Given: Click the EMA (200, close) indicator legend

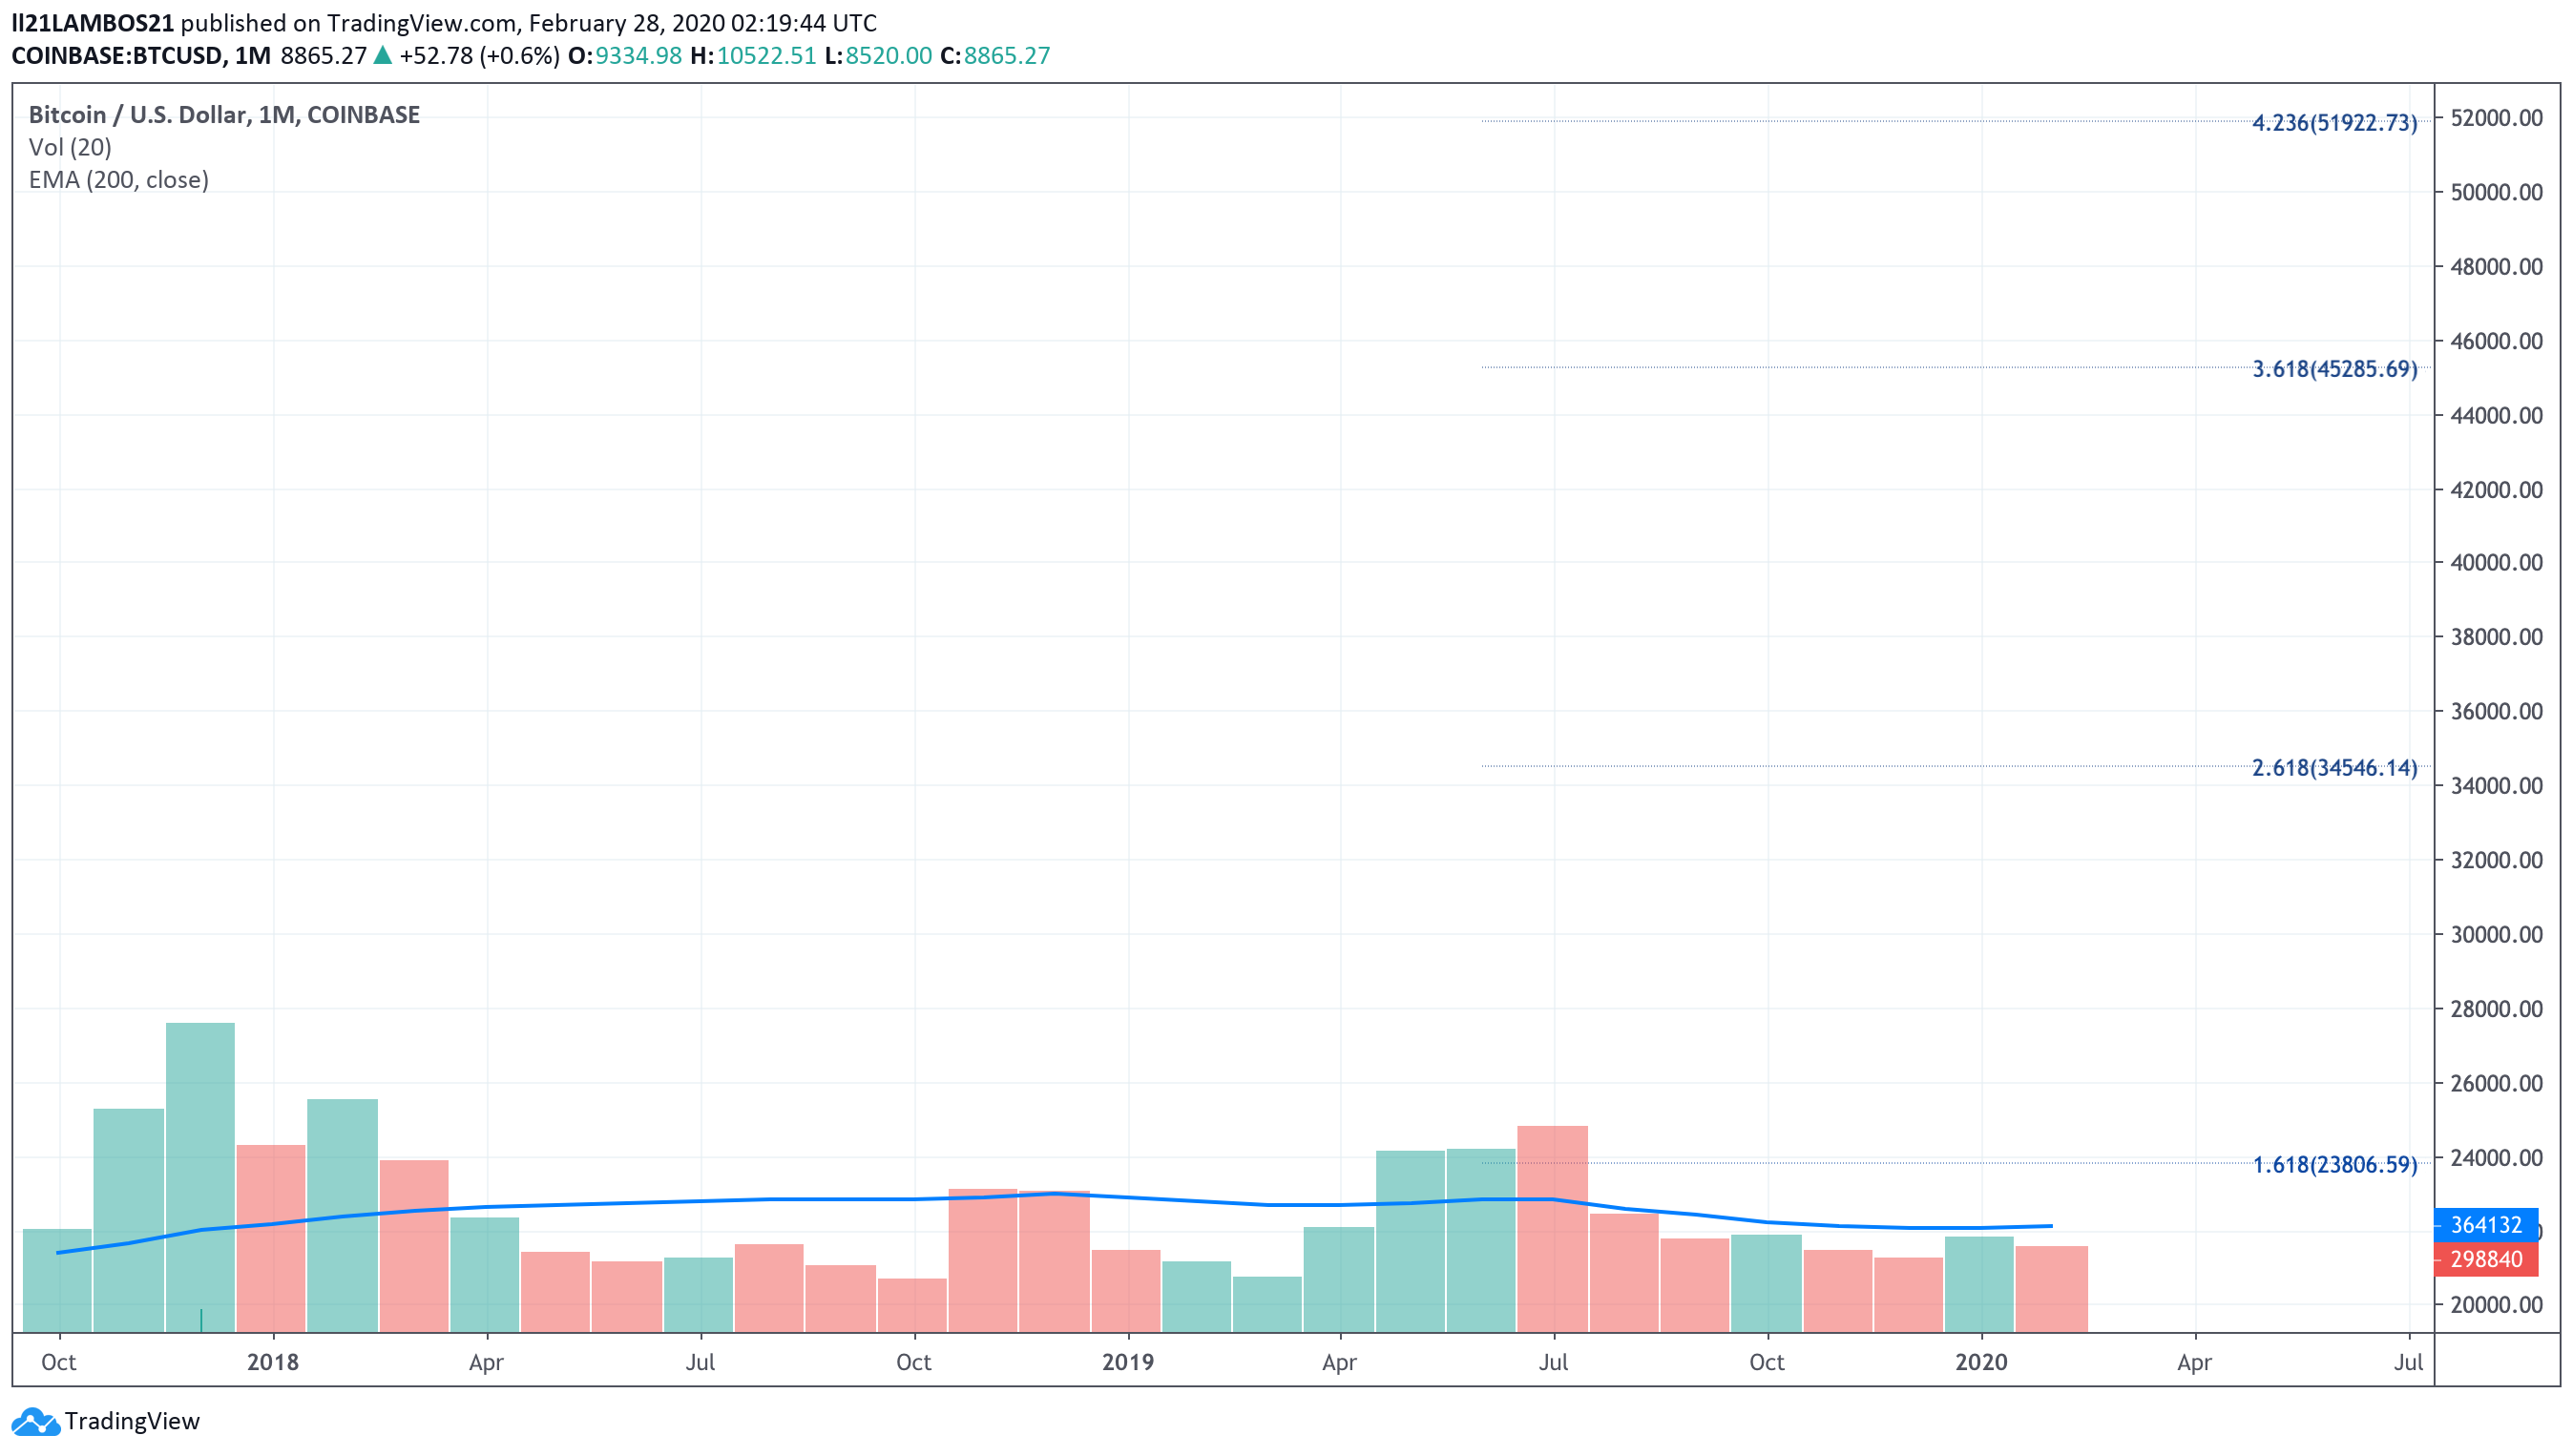Looking at the screenshot, I should [x=118, y=180].
